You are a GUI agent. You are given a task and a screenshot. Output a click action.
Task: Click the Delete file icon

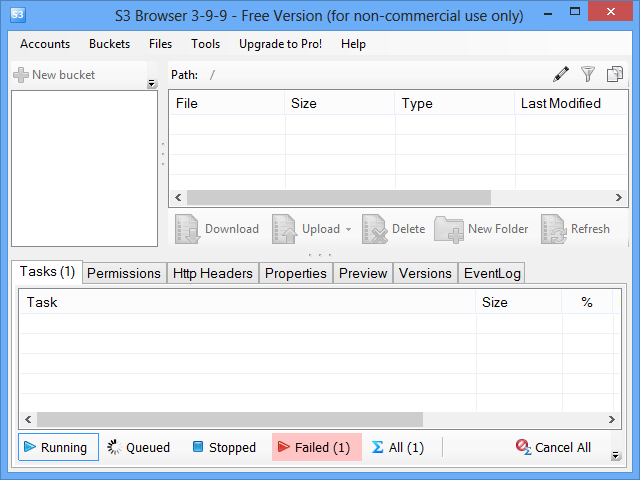point(374,229)
